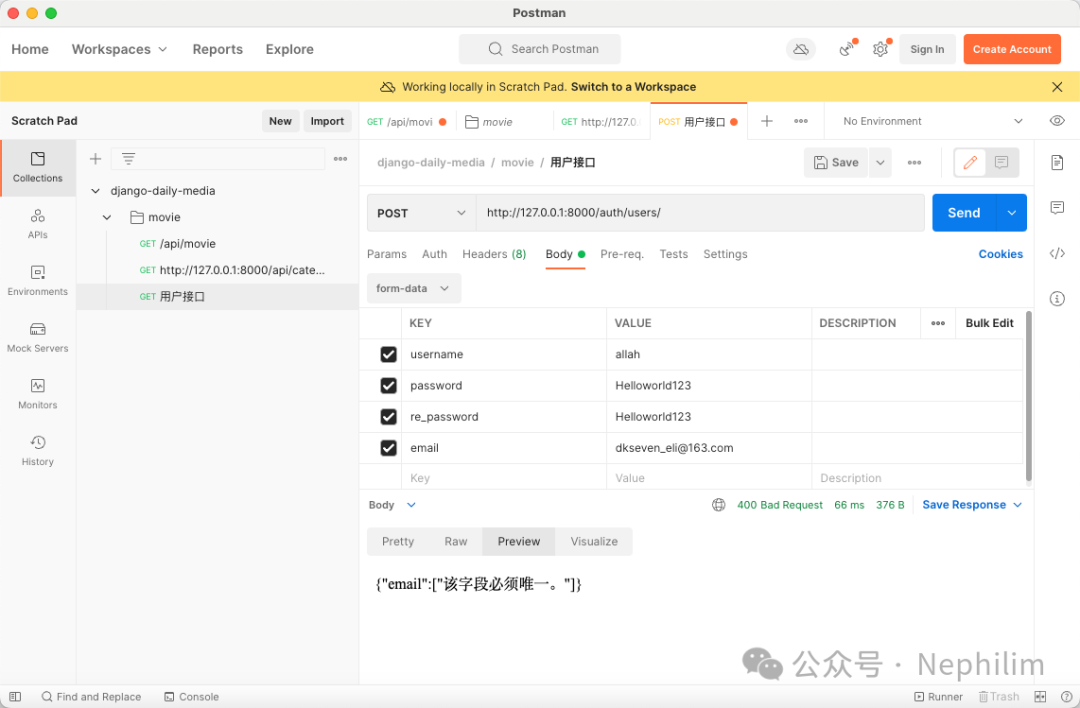Click the Search Postman field
This screenshot has width=1080, height=708.
coord(540,49)
